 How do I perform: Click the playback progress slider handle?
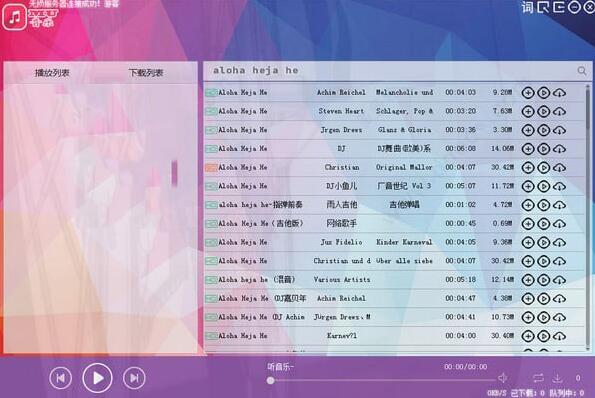point(270,380)
